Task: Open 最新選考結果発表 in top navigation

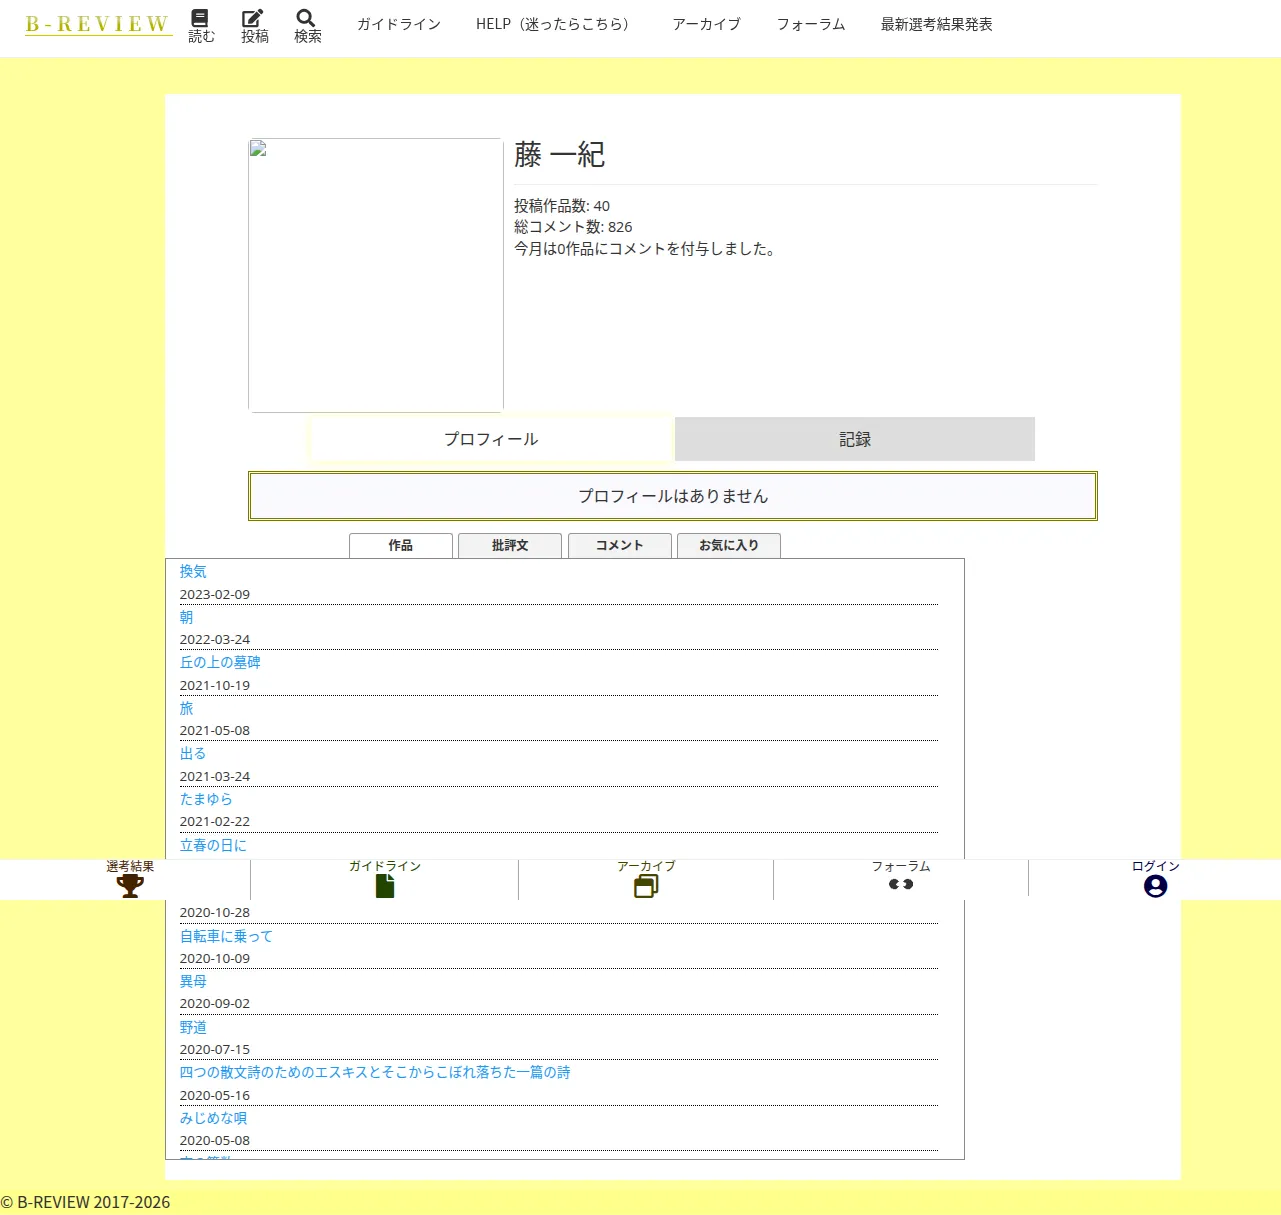Action: pos(936,24)
